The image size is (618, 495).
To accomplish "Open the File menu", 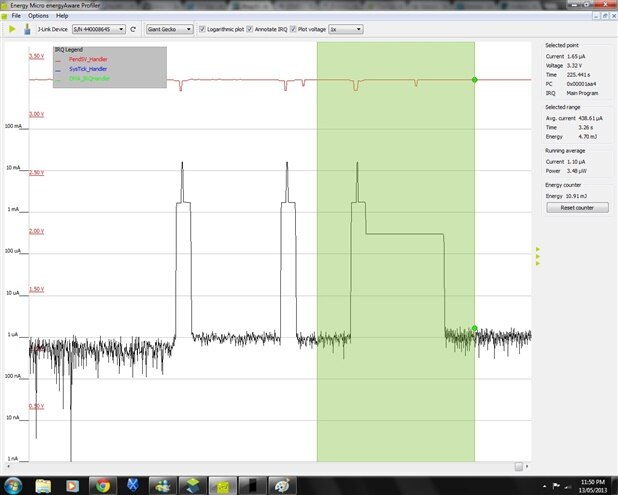I will pyautogui.click(x=15, y=16).
